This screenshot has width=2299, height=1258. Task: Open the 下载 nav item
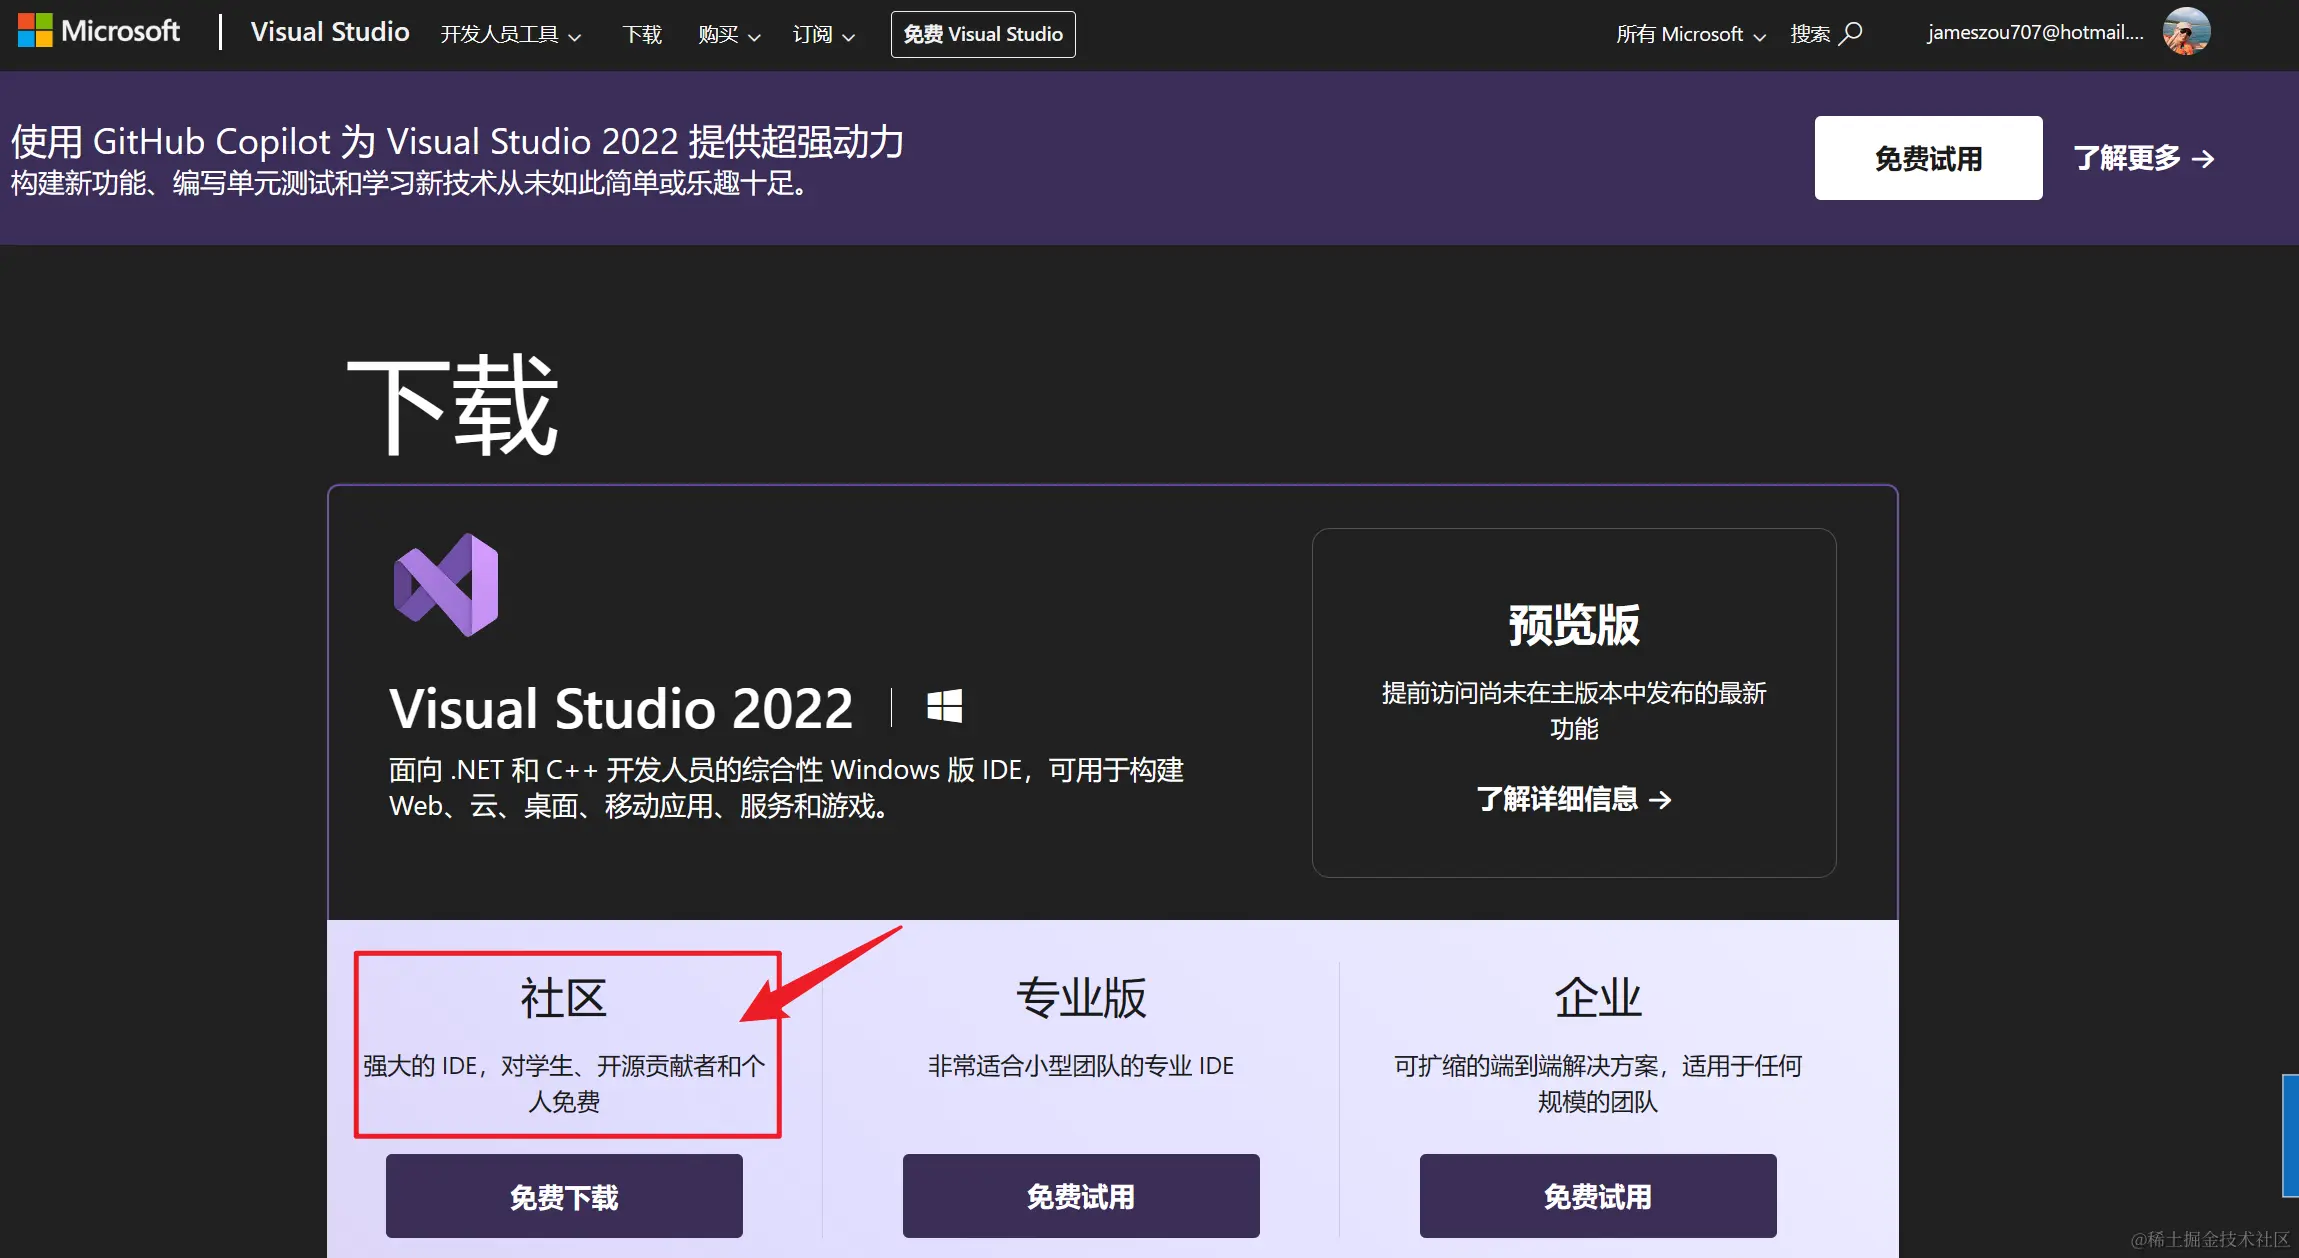click(x=642, y=35)
